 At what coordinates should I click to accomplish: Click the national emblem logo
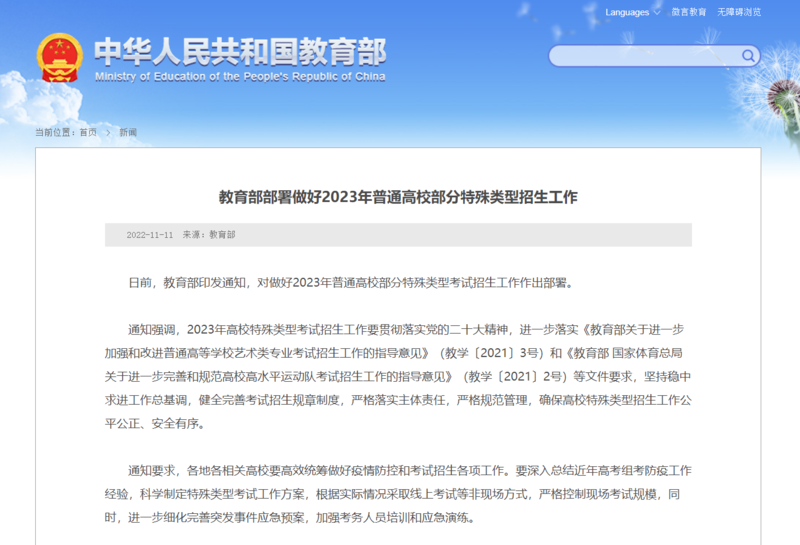60,60
